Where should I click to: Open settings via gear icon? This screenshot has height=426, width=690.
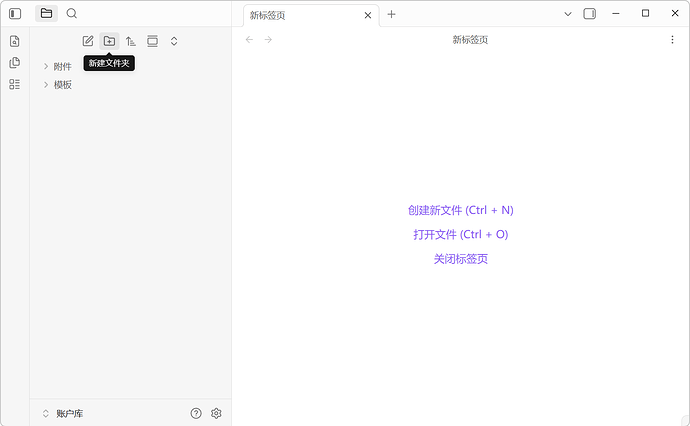click(x=216, y=413)
